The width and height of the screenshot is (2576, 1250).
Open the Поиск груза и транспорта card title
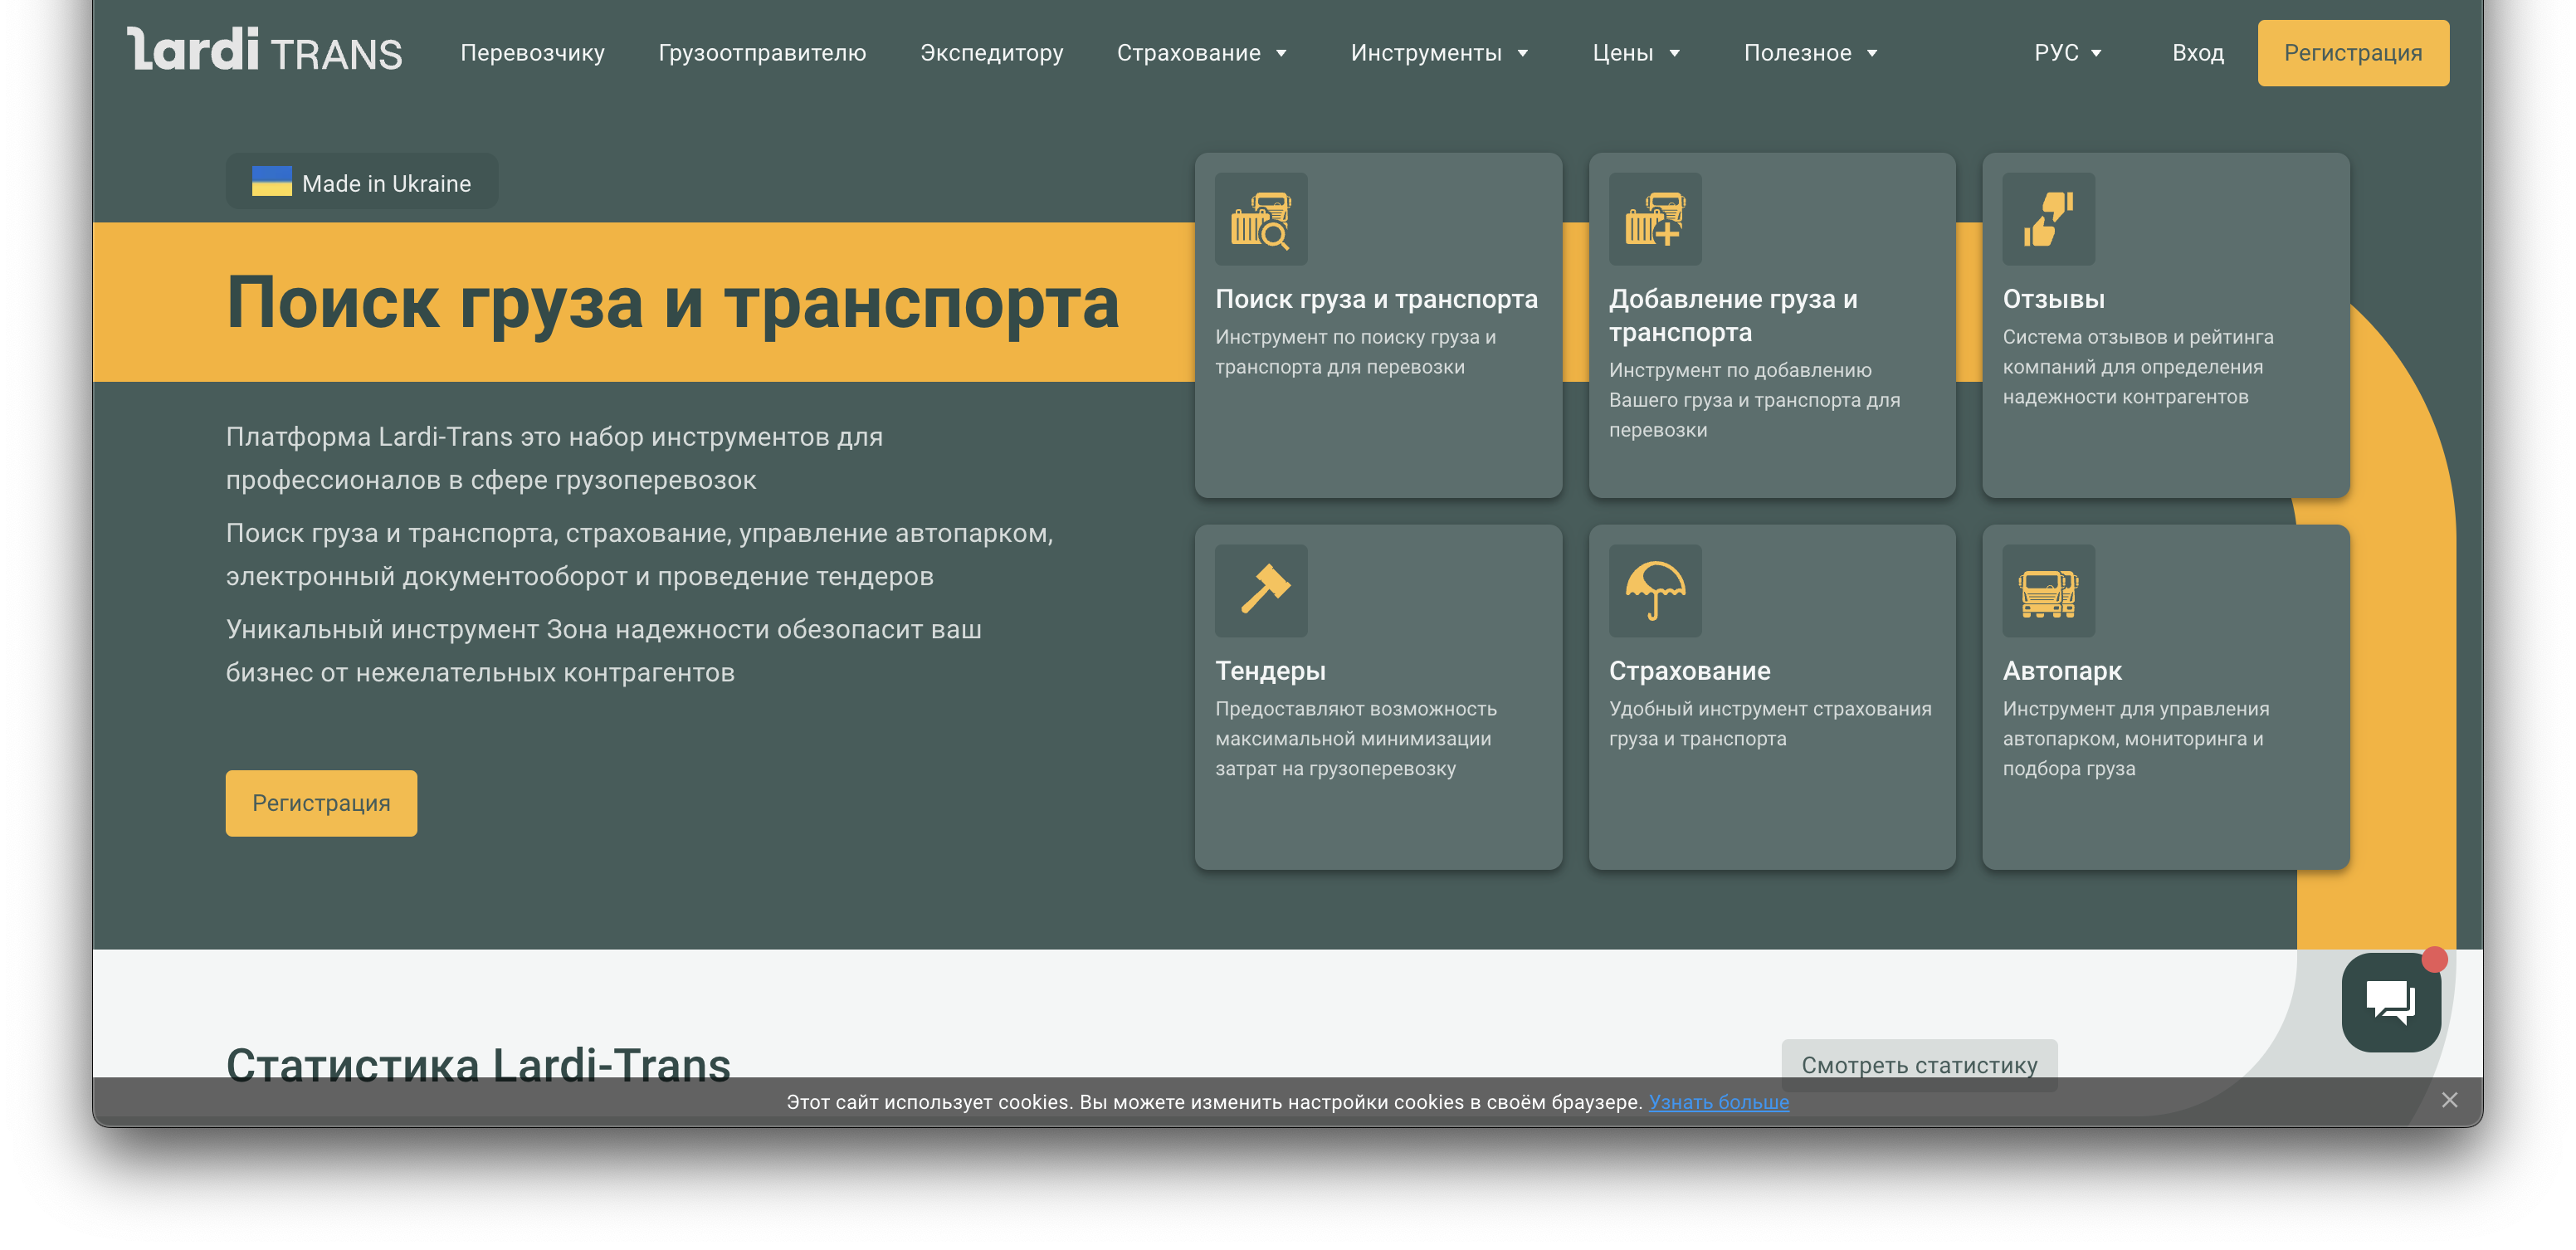click(1376, 299)
